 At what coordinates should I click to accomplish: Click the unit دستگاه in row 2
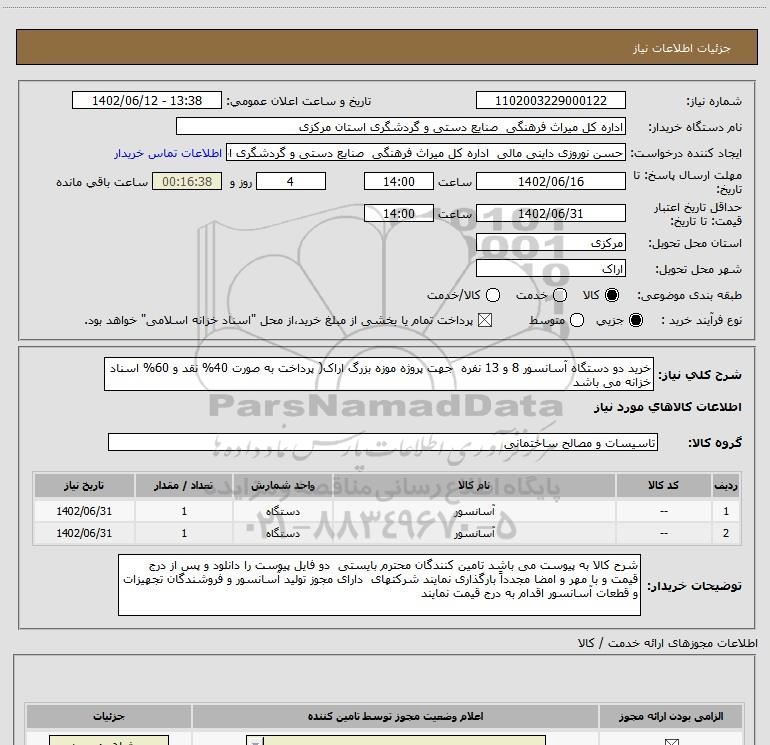coord(283,533)
